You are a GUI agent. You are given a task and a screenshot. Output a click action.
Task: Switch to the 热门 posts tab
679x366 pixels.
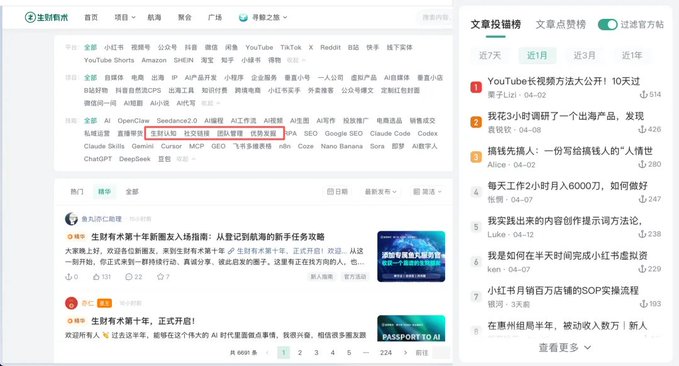[x=77, y=191]
